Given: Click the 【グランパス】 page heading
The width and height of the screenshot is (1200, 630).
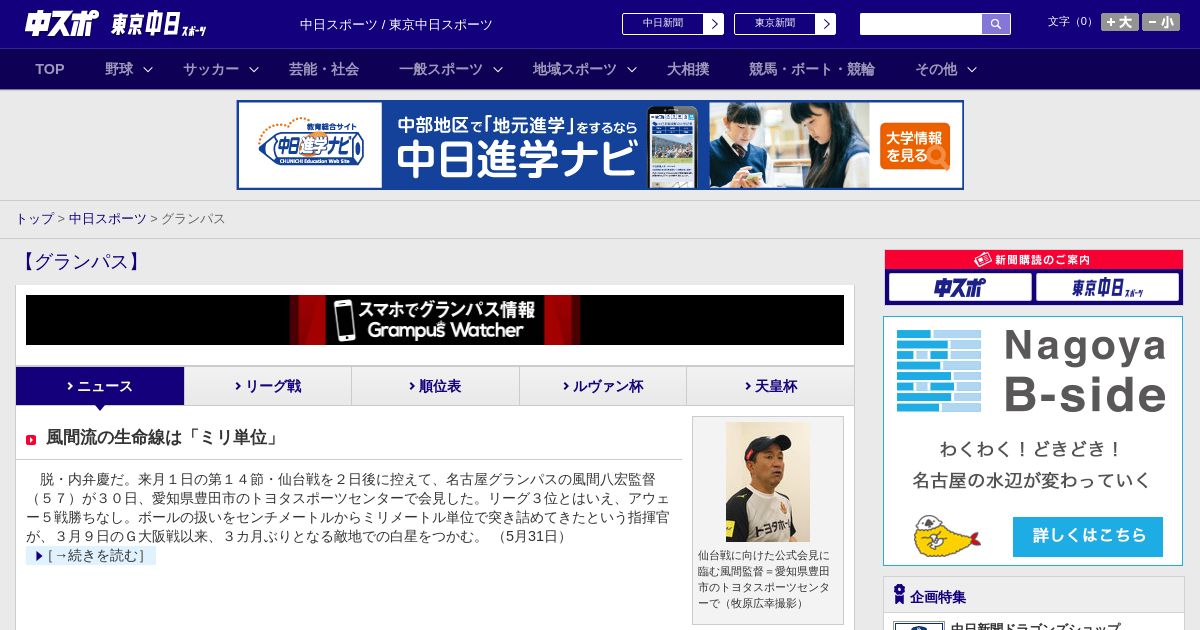Looking at the screenshot, I should coord(79,262).
